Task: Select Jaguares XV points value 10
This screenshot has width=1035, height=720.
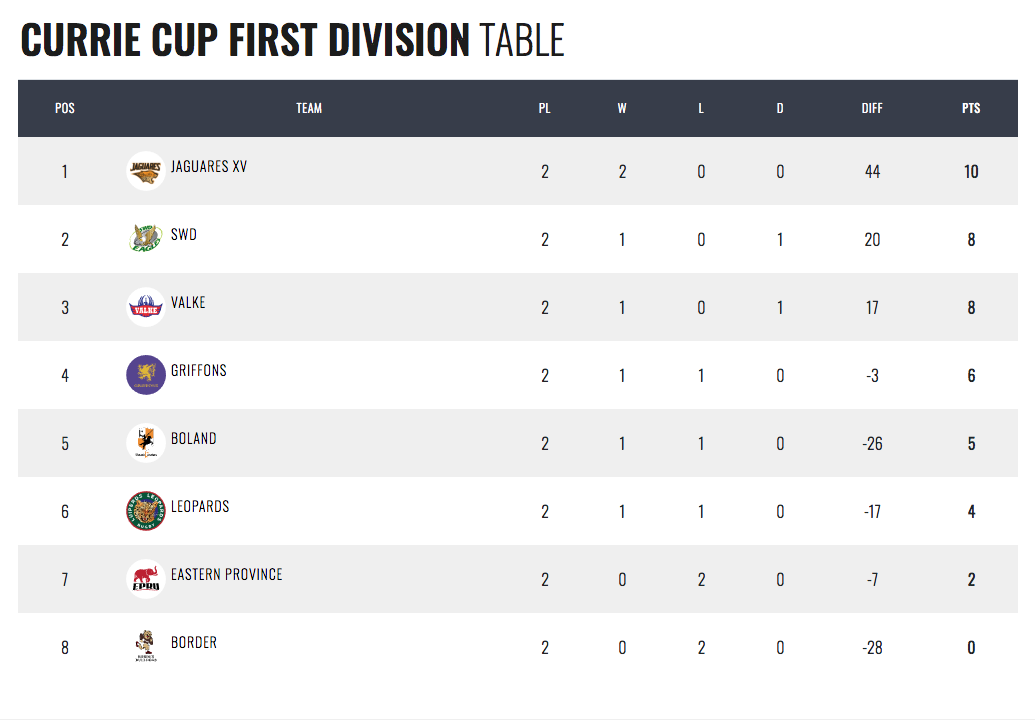Action: (x=971, y=172)
